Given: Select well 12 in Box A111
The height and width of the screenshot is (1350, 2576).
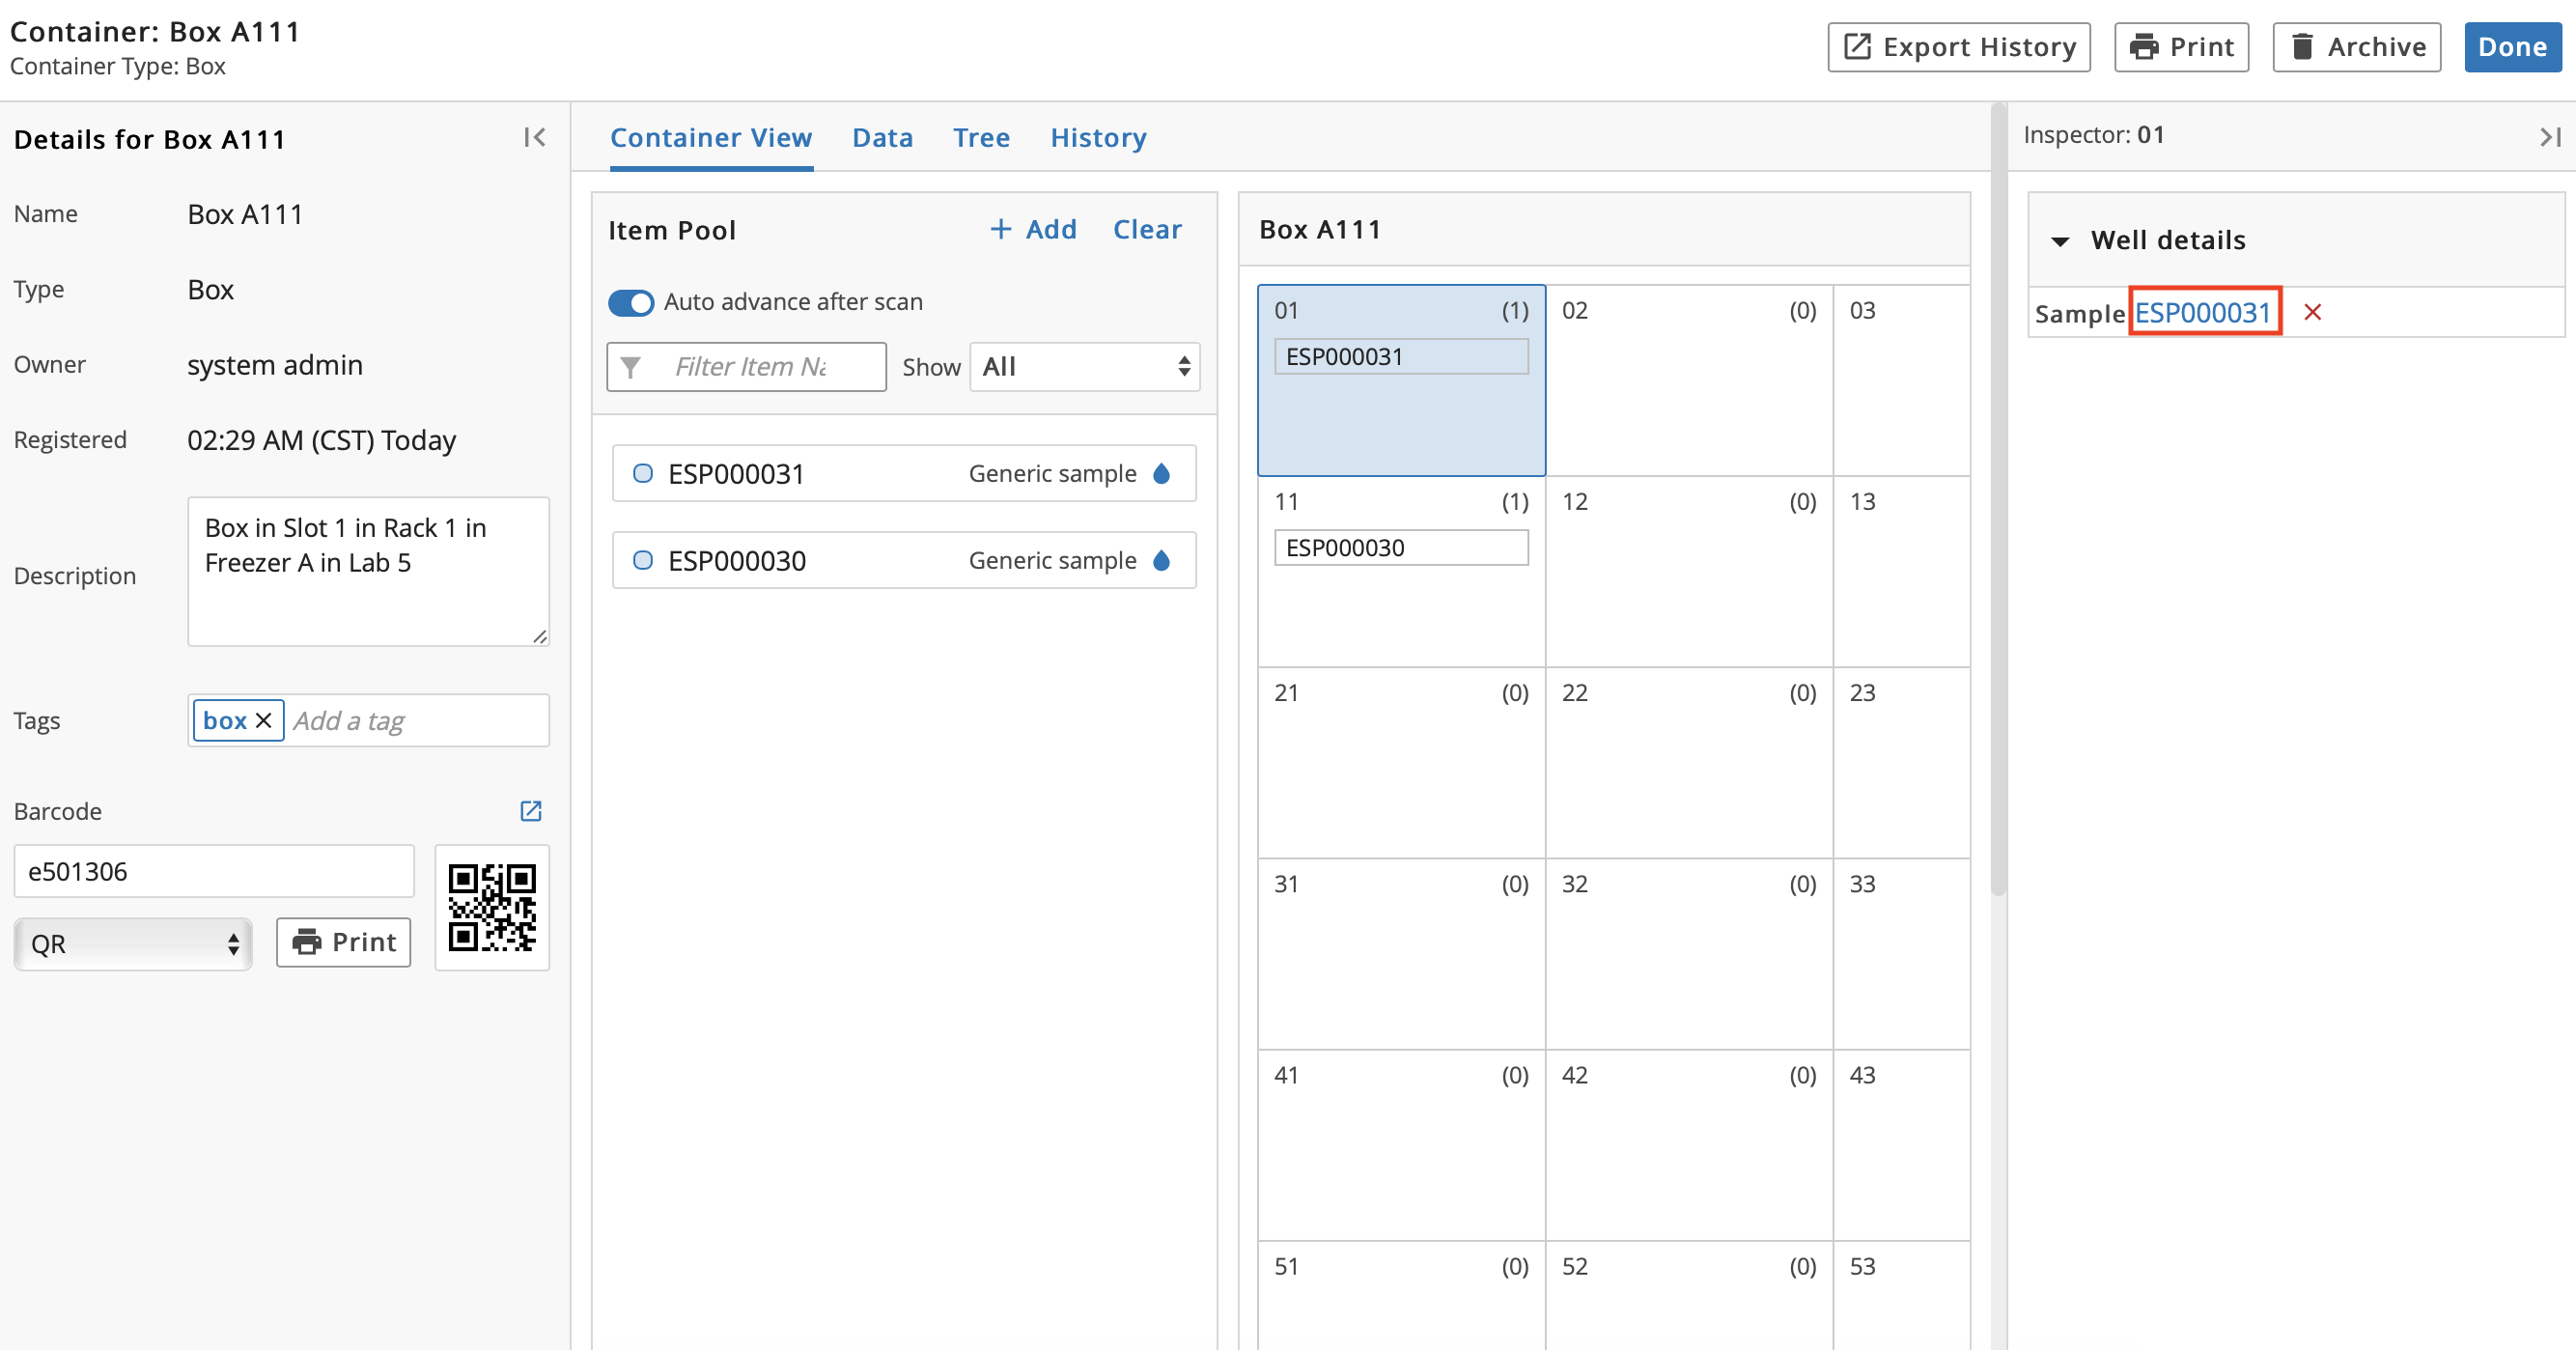Looking at the screenshot, I should [x=1689, y=572].
